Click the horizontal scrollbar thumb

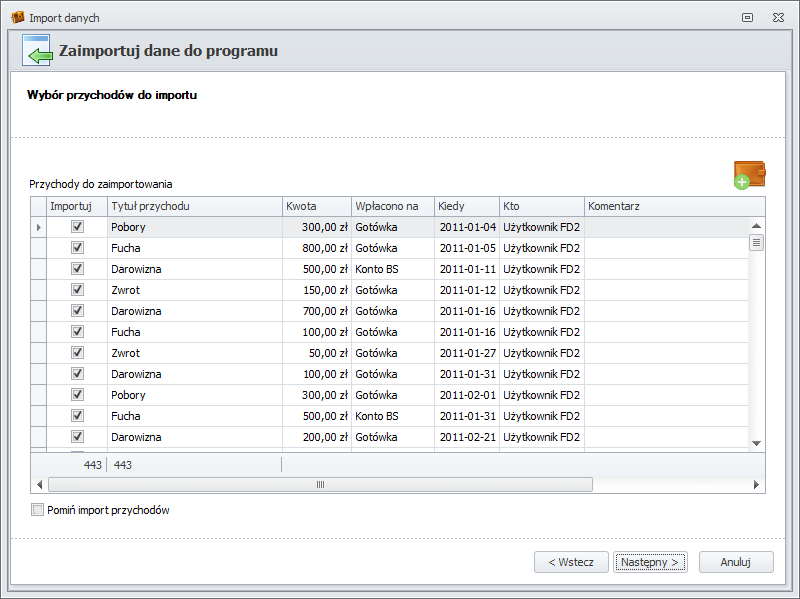click(320, 484)
